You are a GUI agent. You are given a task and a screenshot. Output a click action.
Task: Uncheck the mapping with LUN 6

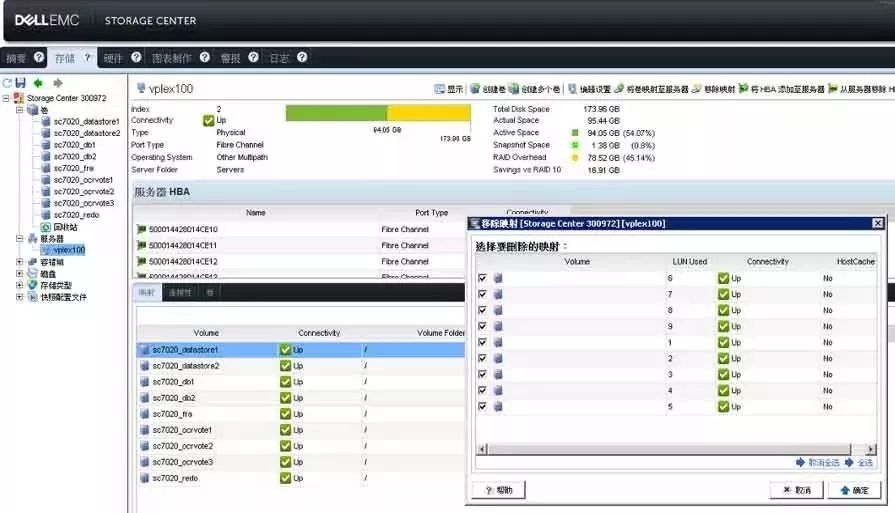tap(483, 278)
